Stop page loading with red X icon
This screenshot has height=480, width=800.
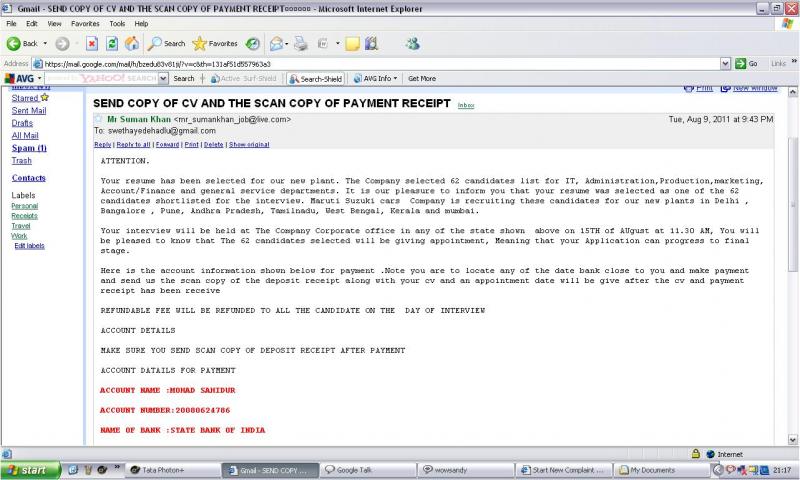(92, 44)
